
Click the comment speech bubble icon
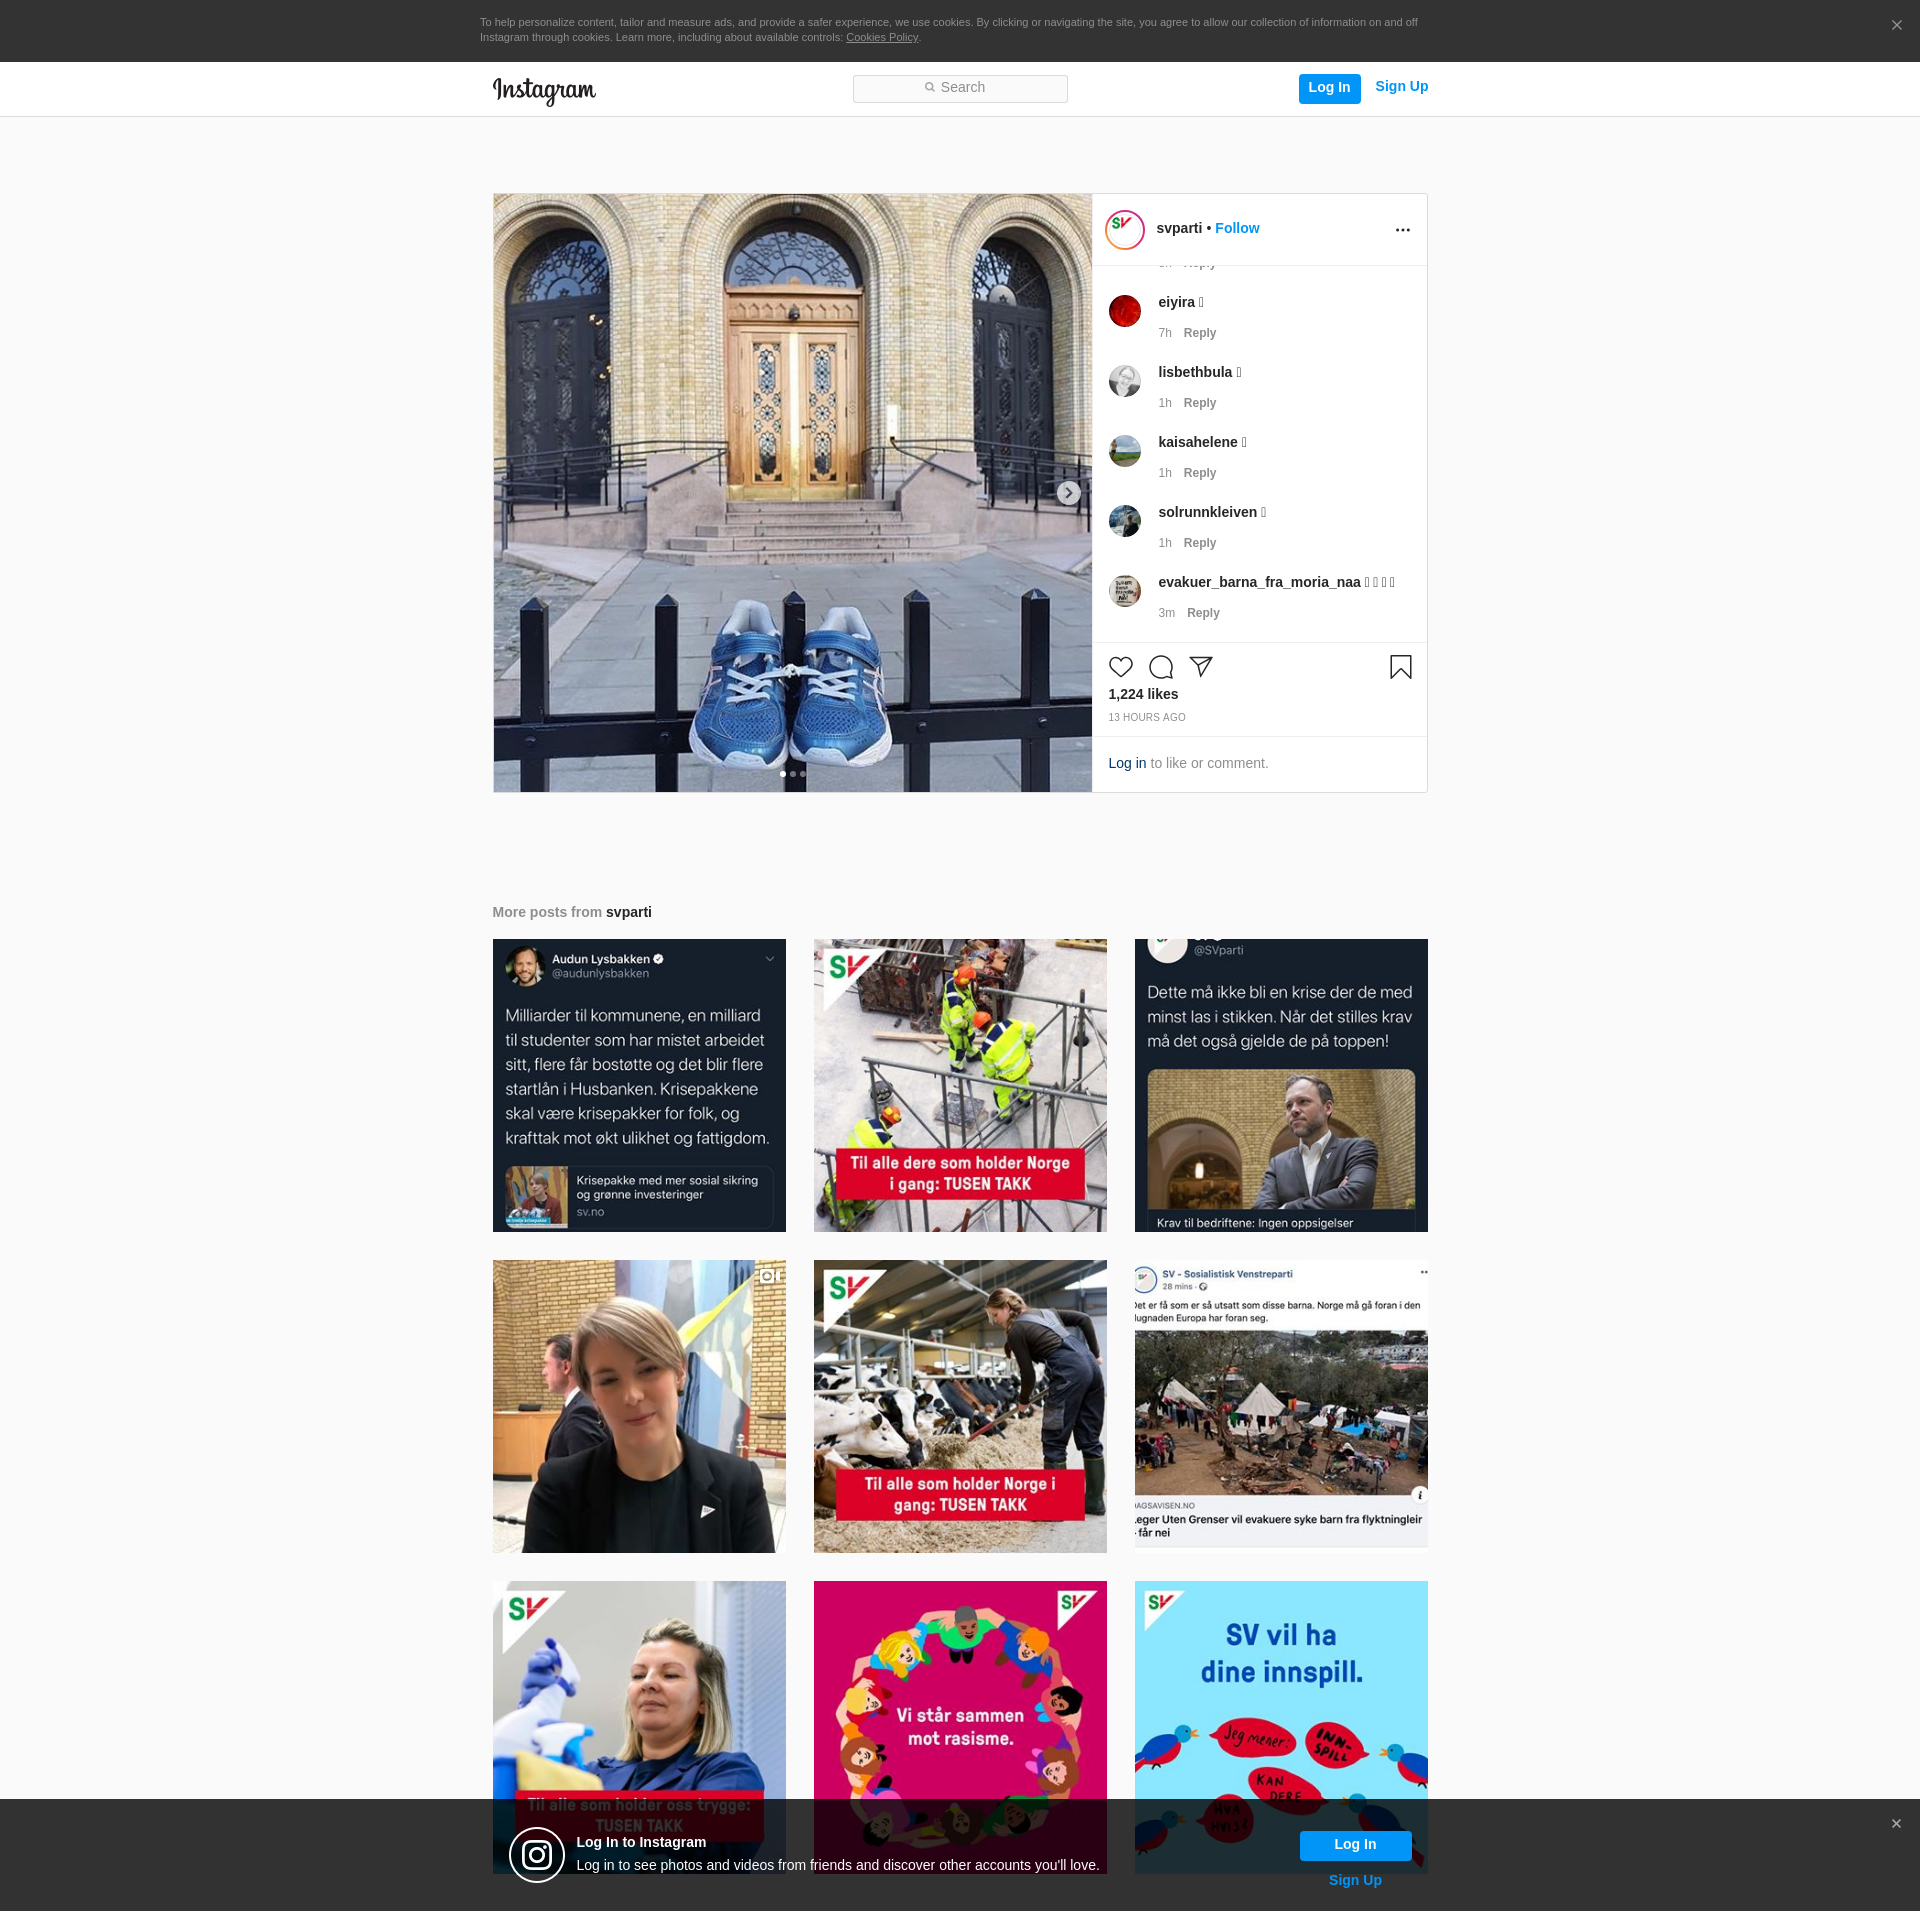point(1161,667)
